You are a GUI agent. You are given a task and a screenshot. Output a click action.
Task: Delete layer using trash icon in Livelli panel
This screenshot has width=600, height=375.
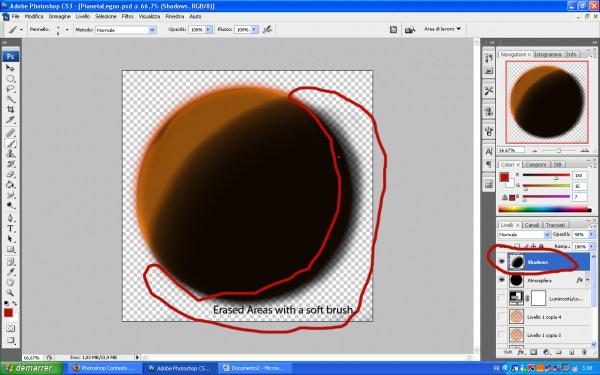584,352
